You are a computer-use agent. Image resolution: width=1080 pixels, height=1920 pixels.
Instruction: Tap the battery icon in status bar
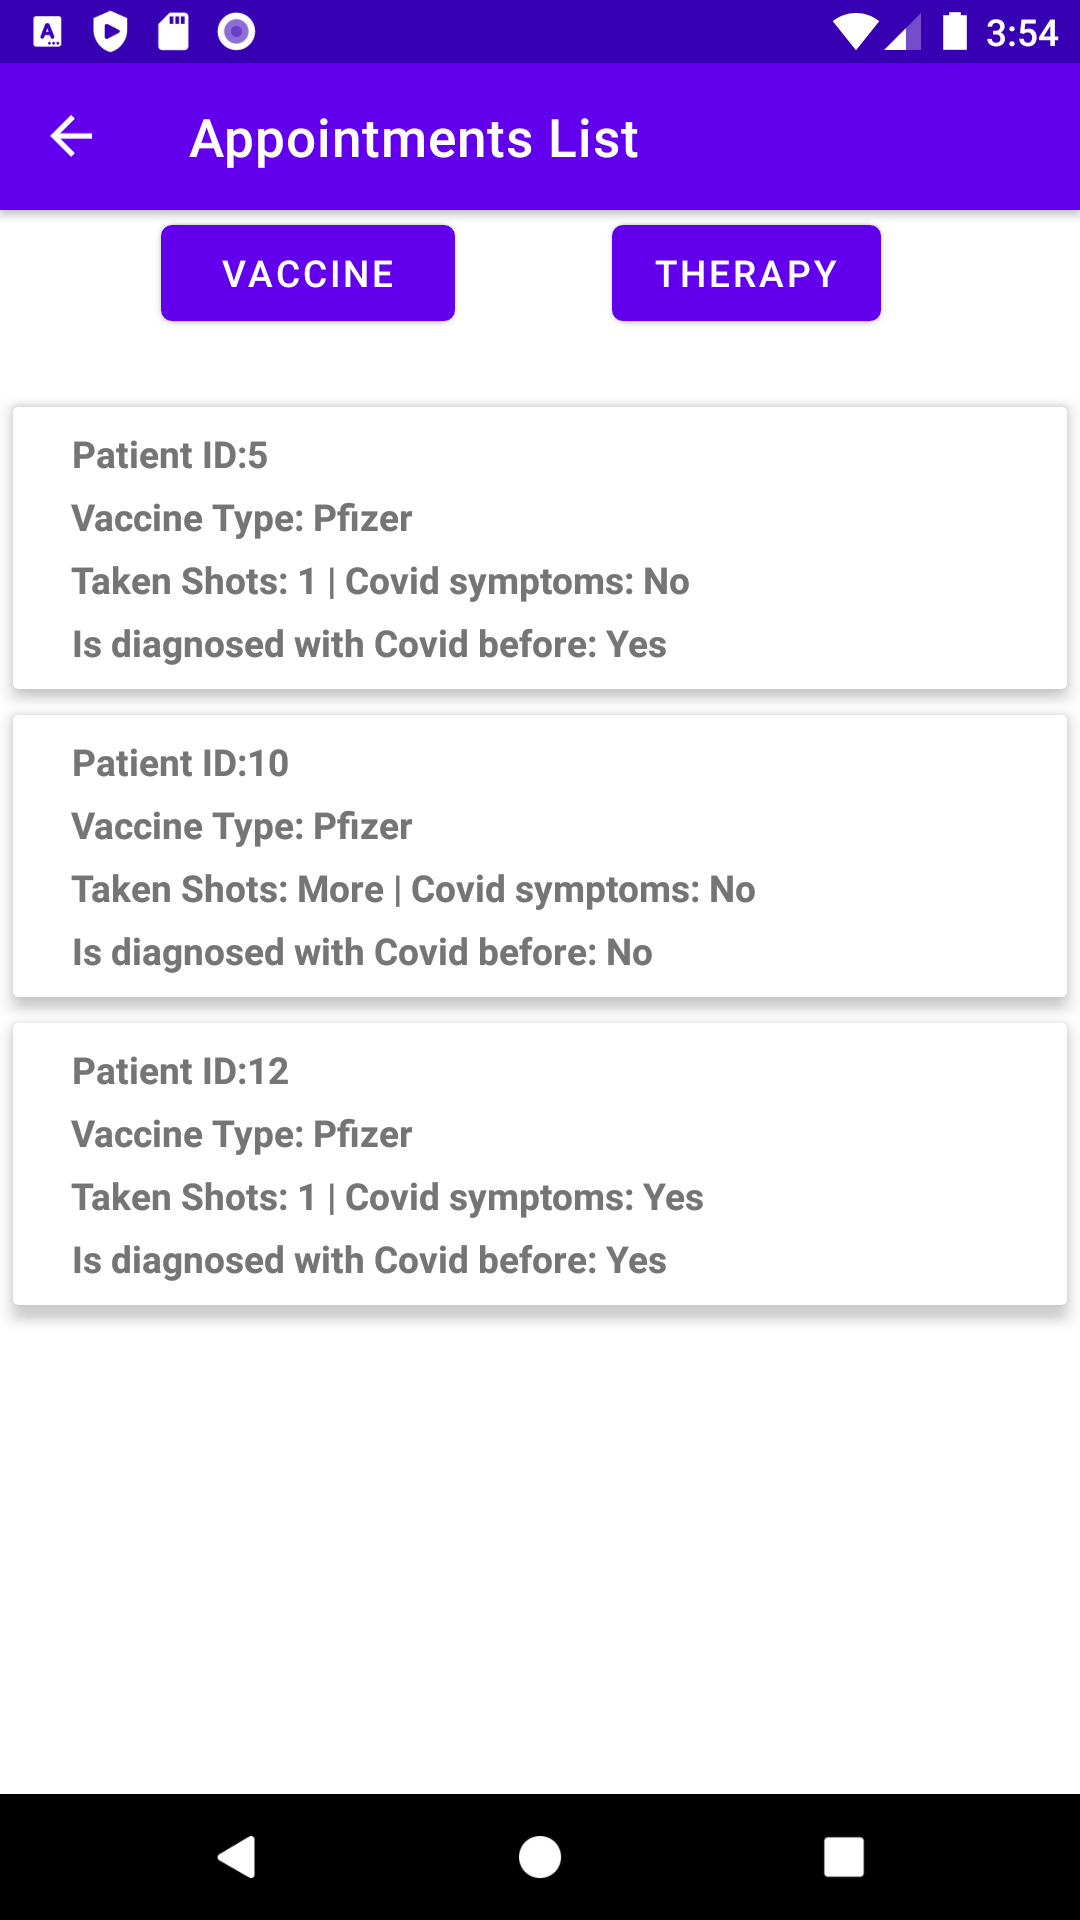pyautogui.click(x=955, y=32)
